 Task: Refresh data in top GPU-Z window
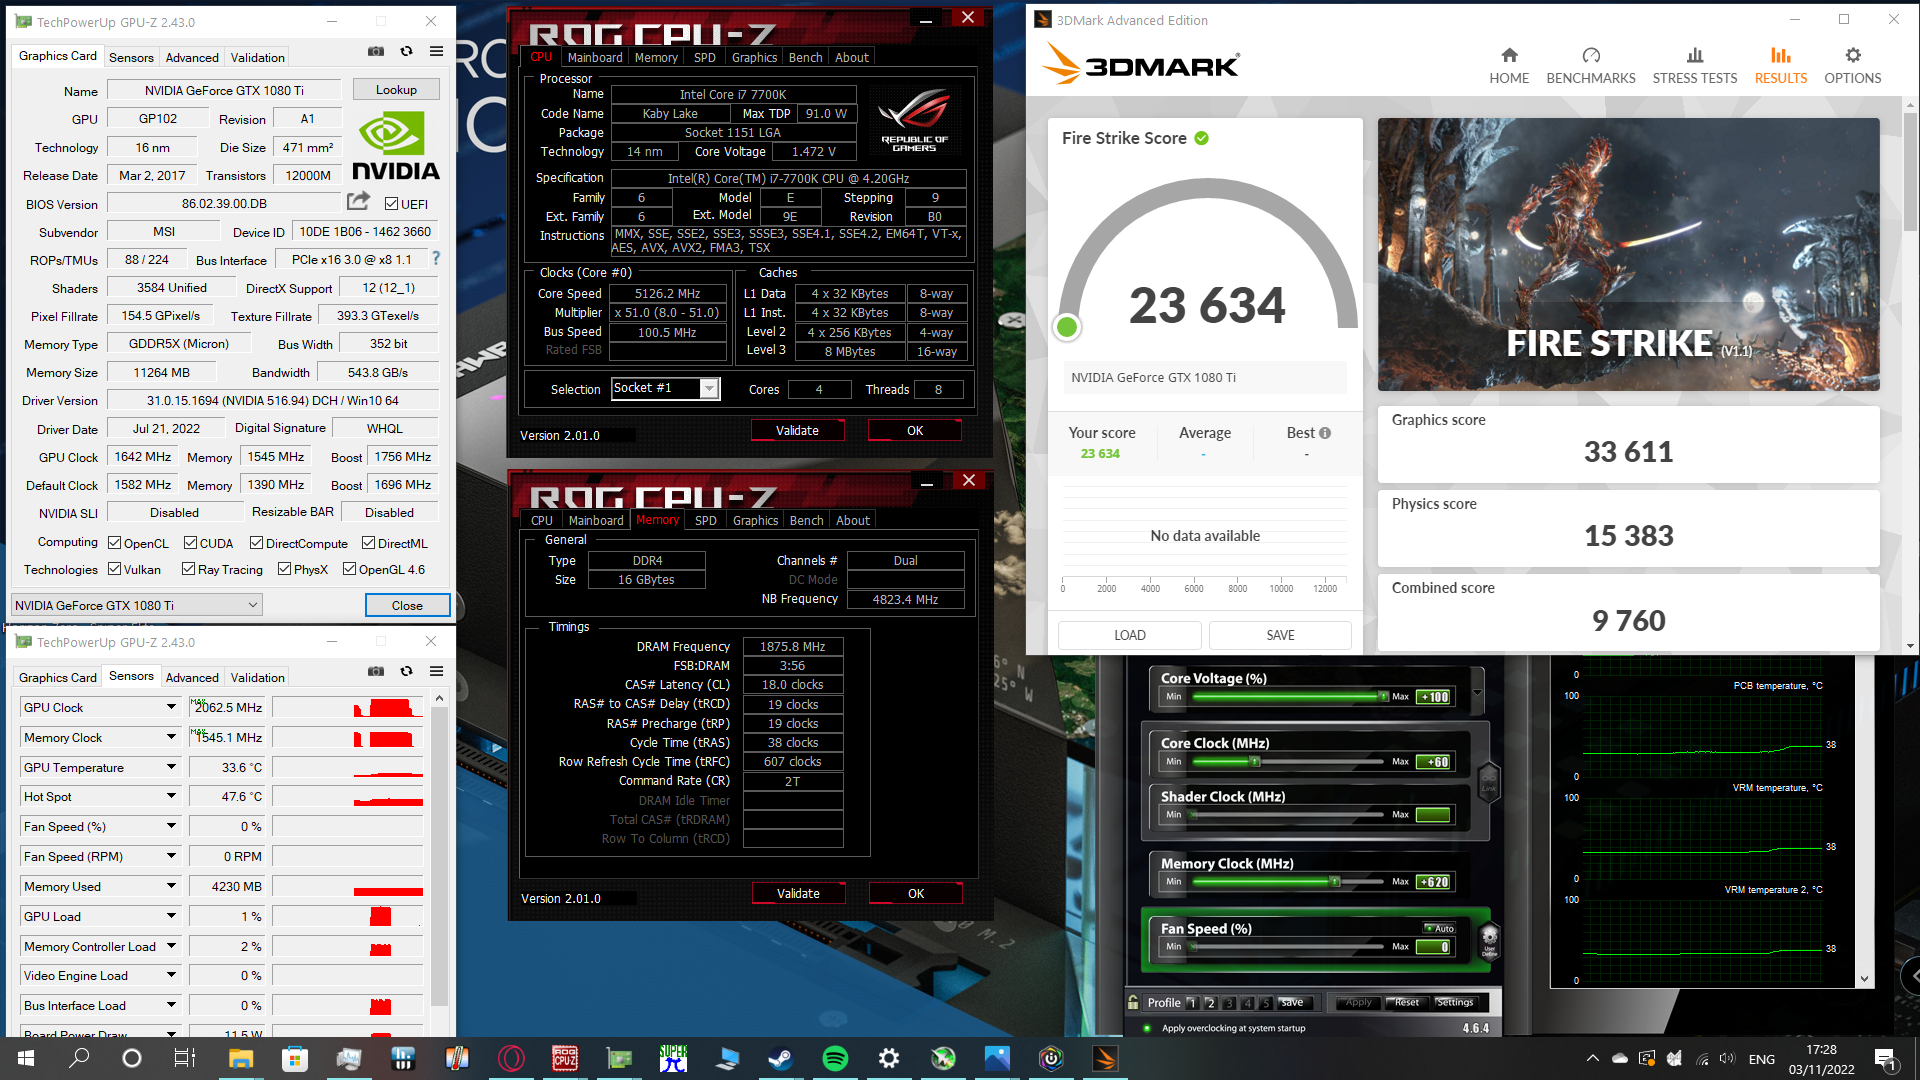tap(406, 52)
